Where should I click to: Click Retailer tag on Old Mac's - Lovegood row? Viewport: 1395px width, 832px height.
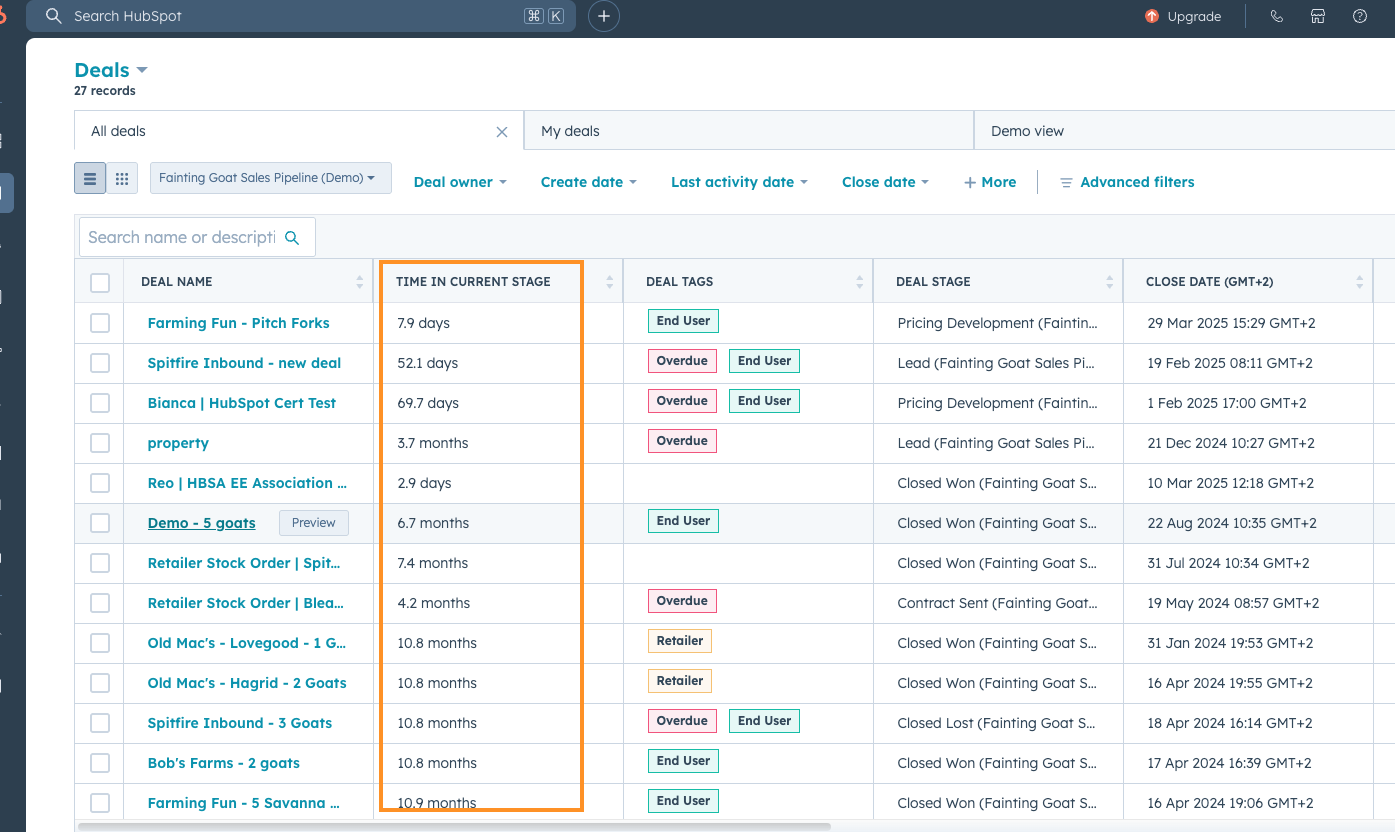click(680, 641)
